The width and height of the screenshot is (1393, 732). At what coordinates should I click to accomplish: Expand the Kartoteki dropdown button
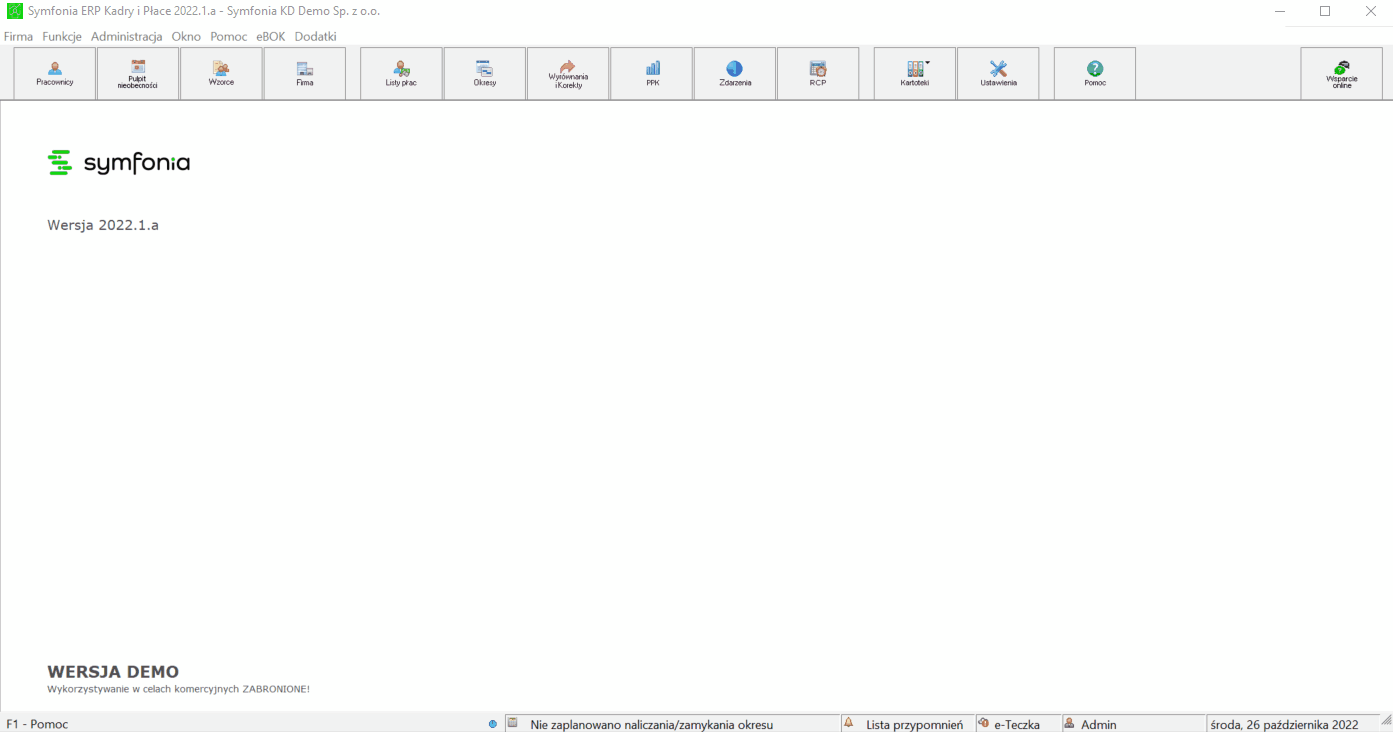[915, 73]
